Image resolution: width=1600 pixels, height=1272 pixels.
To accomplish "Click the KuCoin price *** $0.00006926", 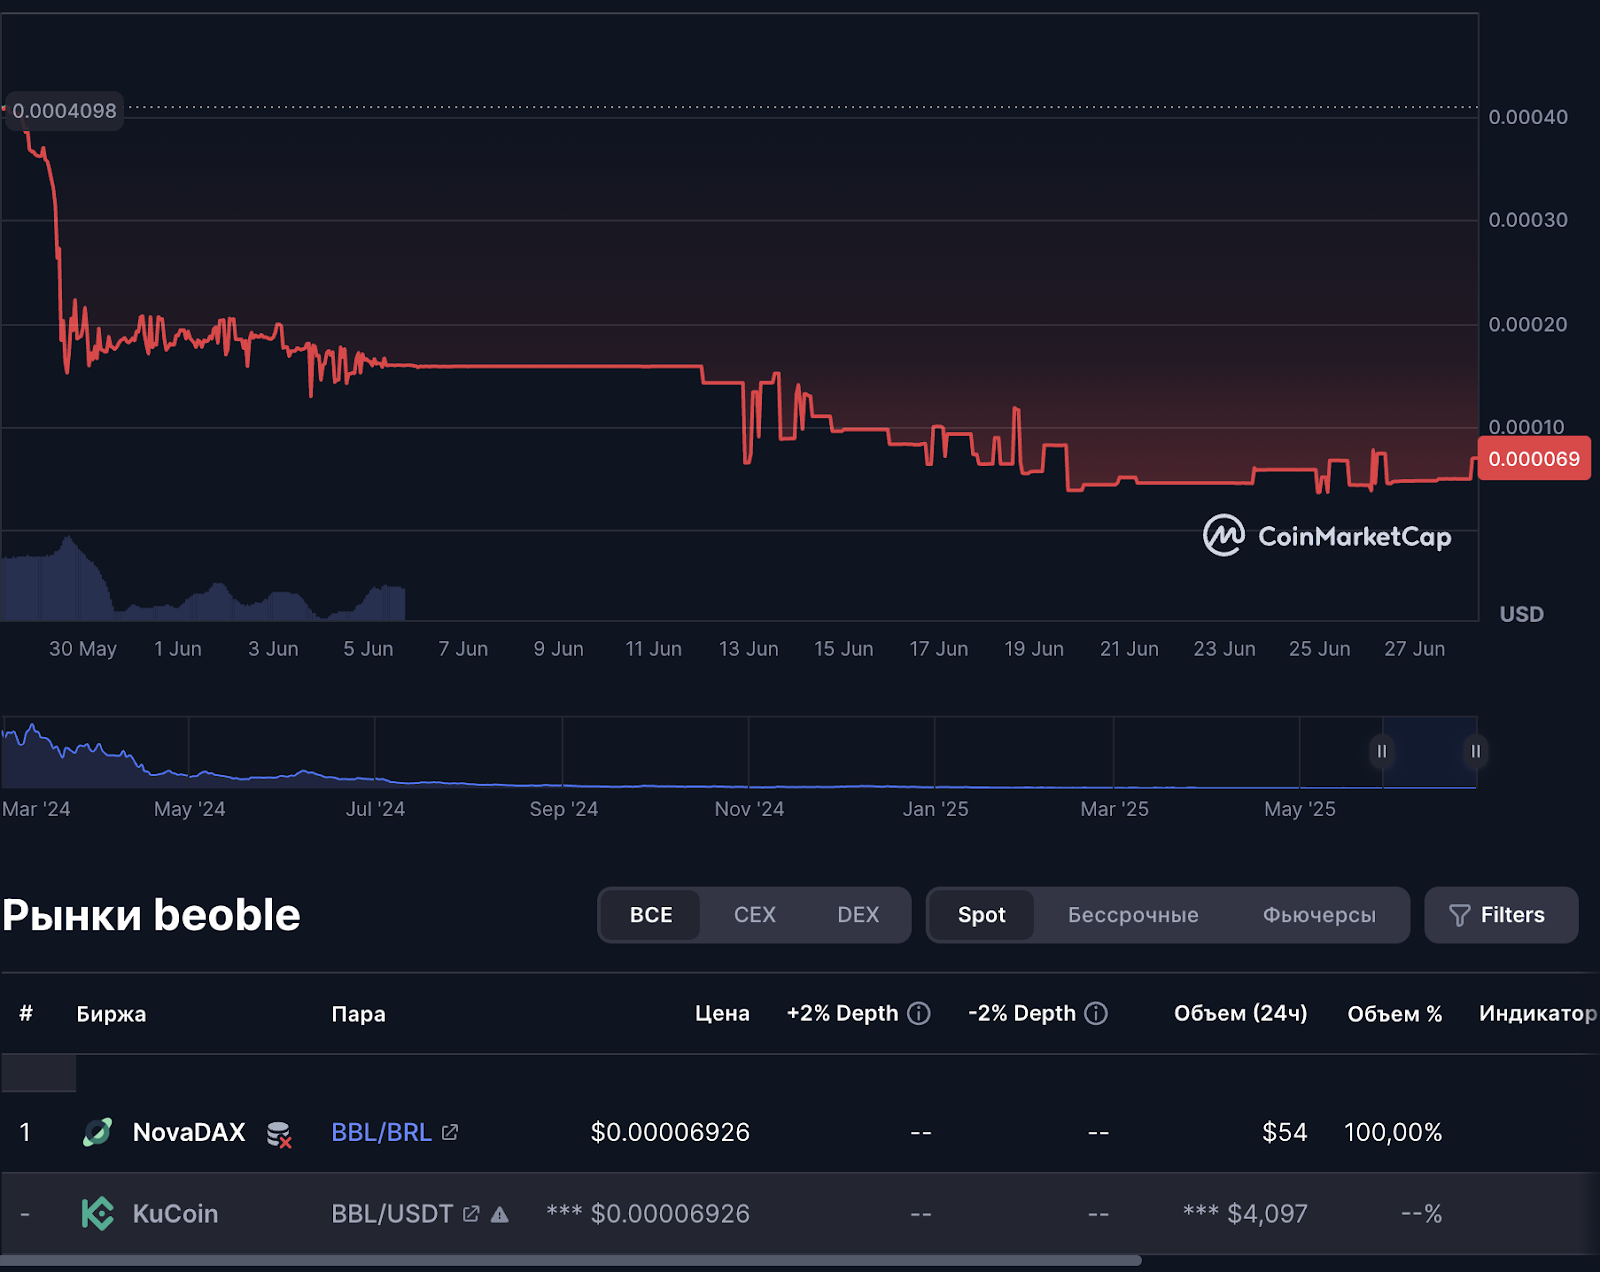I will [648, 1213].
